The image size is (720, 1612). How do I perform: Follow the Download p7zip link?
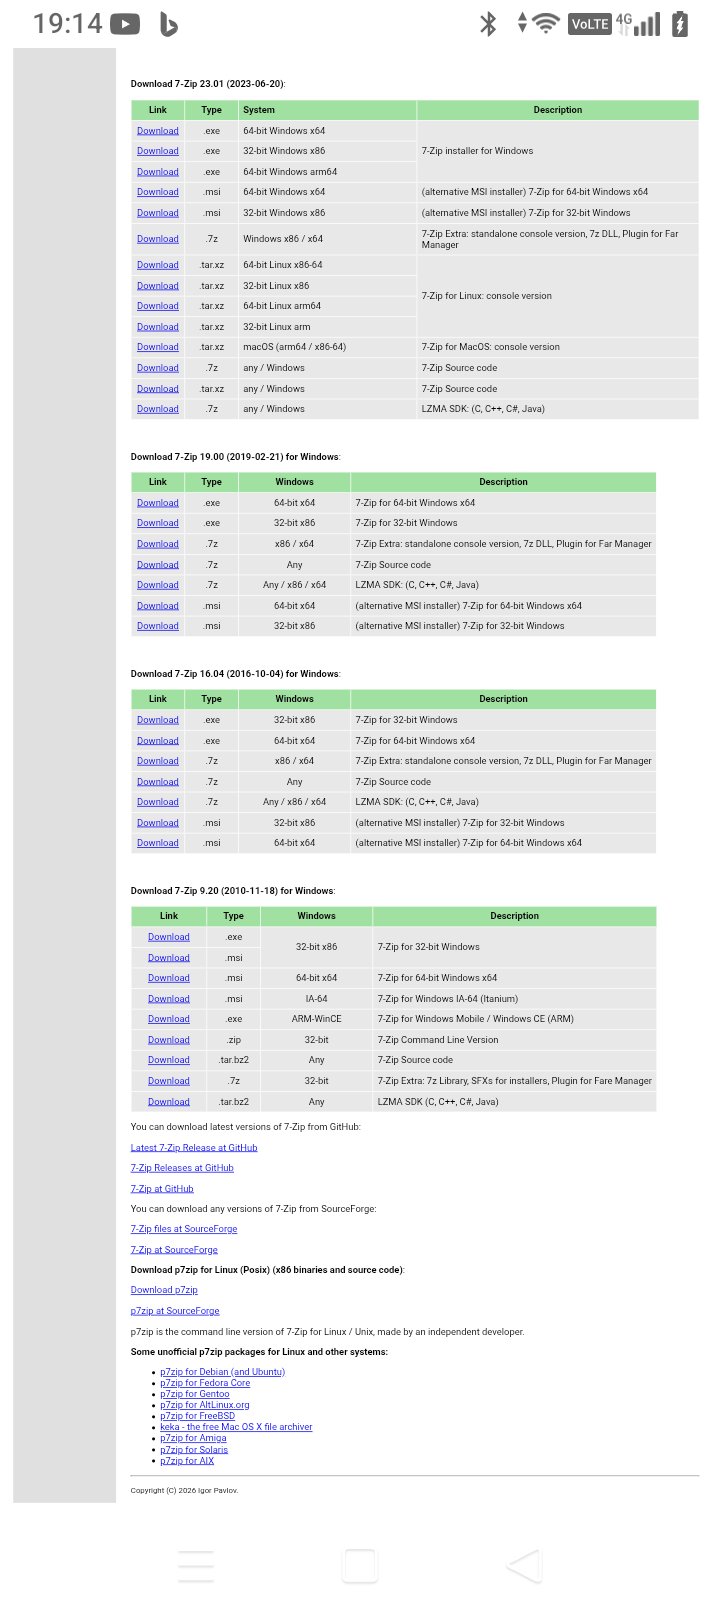pos(164,1290)
